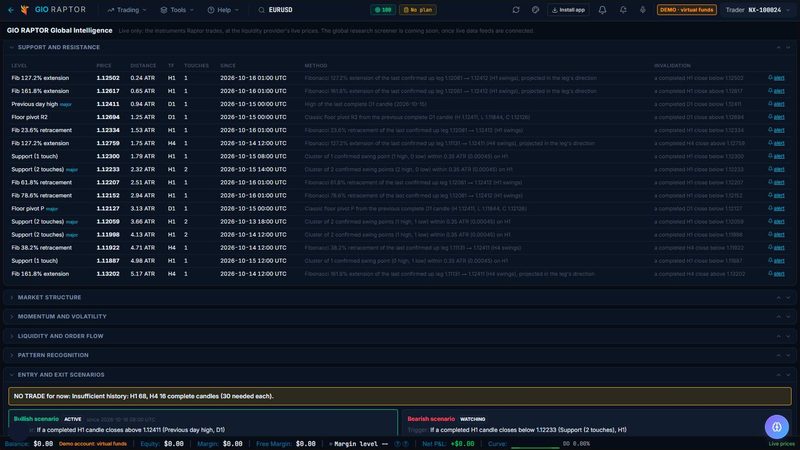Click the Bearish scenario card title

(x=431, y=419)
